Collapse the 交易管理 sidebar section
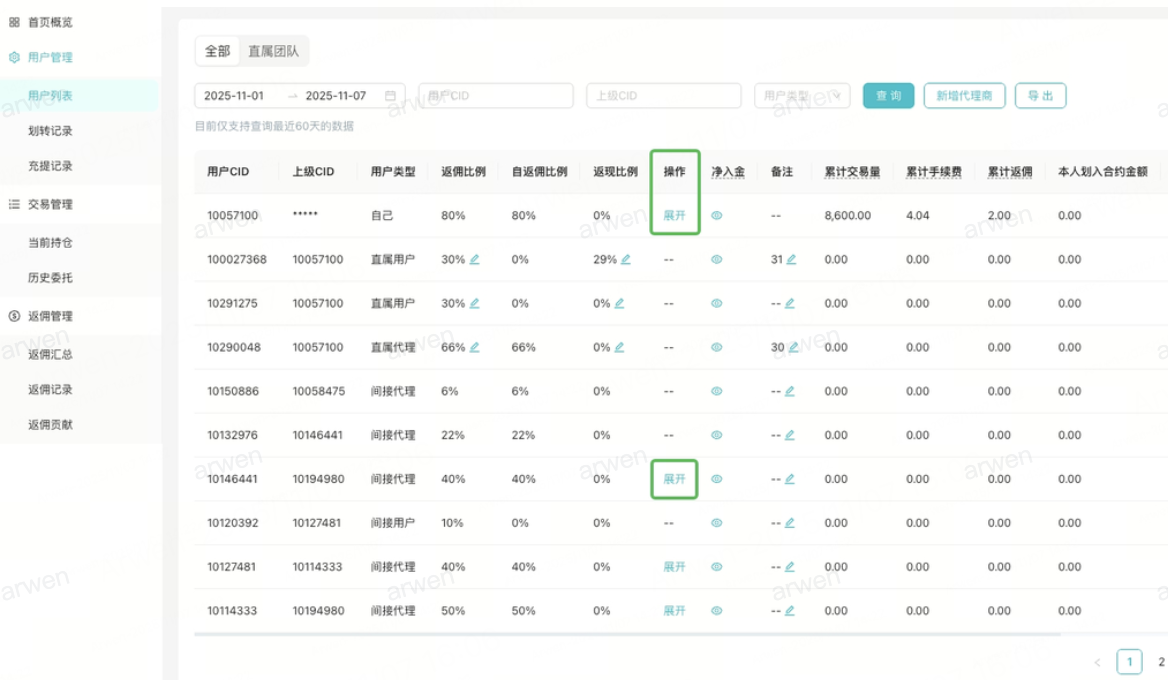1168x680 pixels. [x=50, y=205]
